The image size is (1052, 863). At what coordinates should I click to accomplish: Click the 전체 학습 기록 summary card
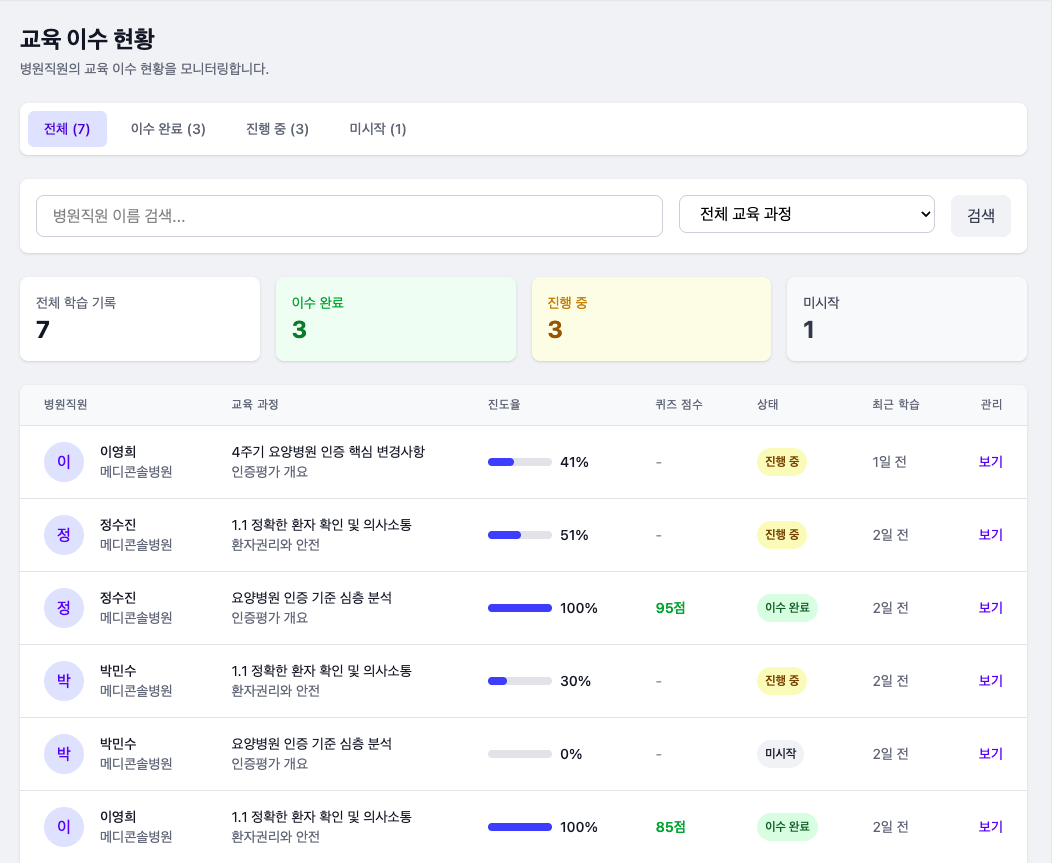click(x=140, y=319)
